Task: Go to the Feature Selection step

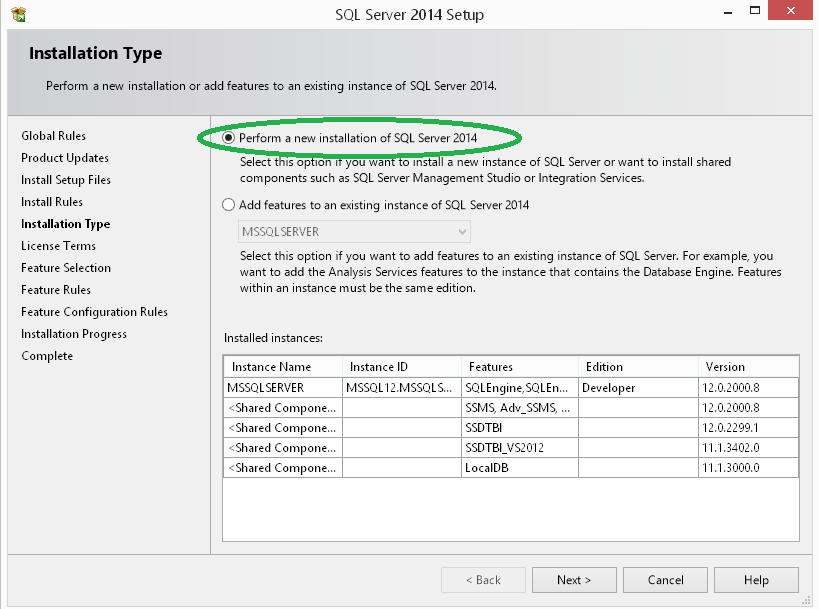Action: click(67, 267)
